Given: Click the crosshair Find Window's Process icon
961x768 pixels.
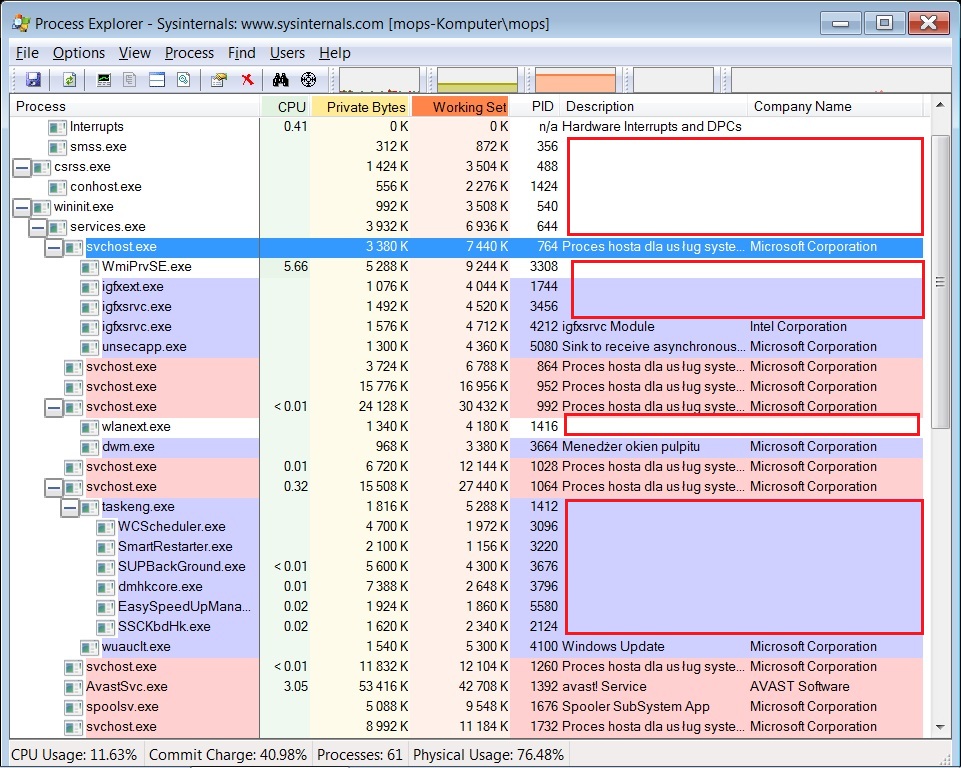Looking at the screenshot, I should (x=308, y=80).
